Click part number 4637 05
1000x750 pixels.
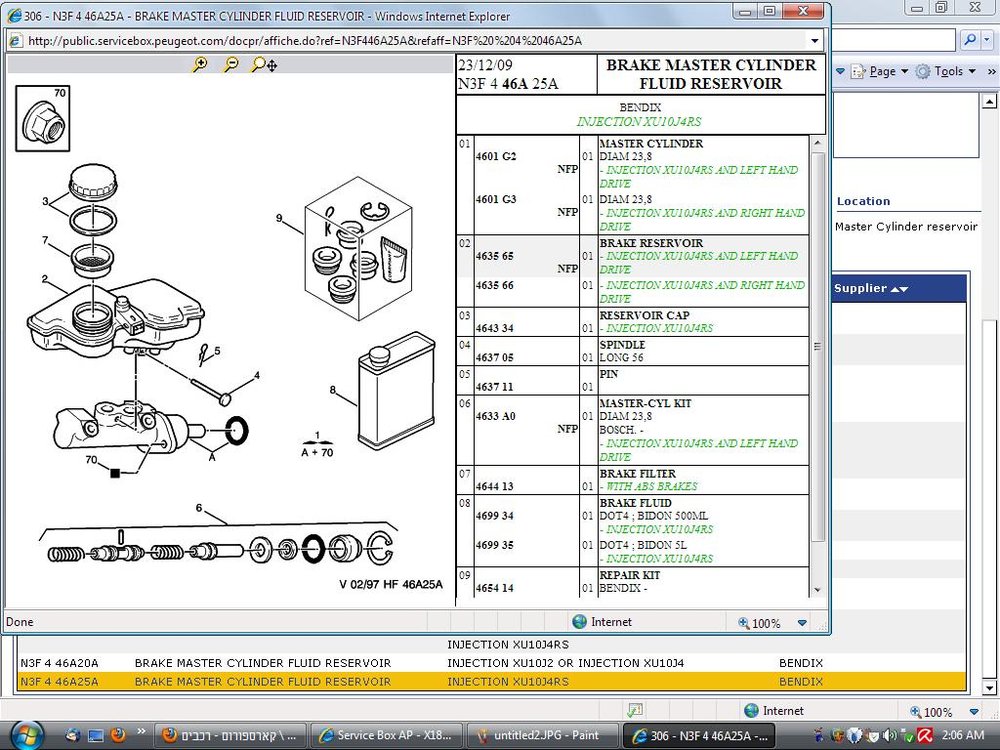click(494, 357)
